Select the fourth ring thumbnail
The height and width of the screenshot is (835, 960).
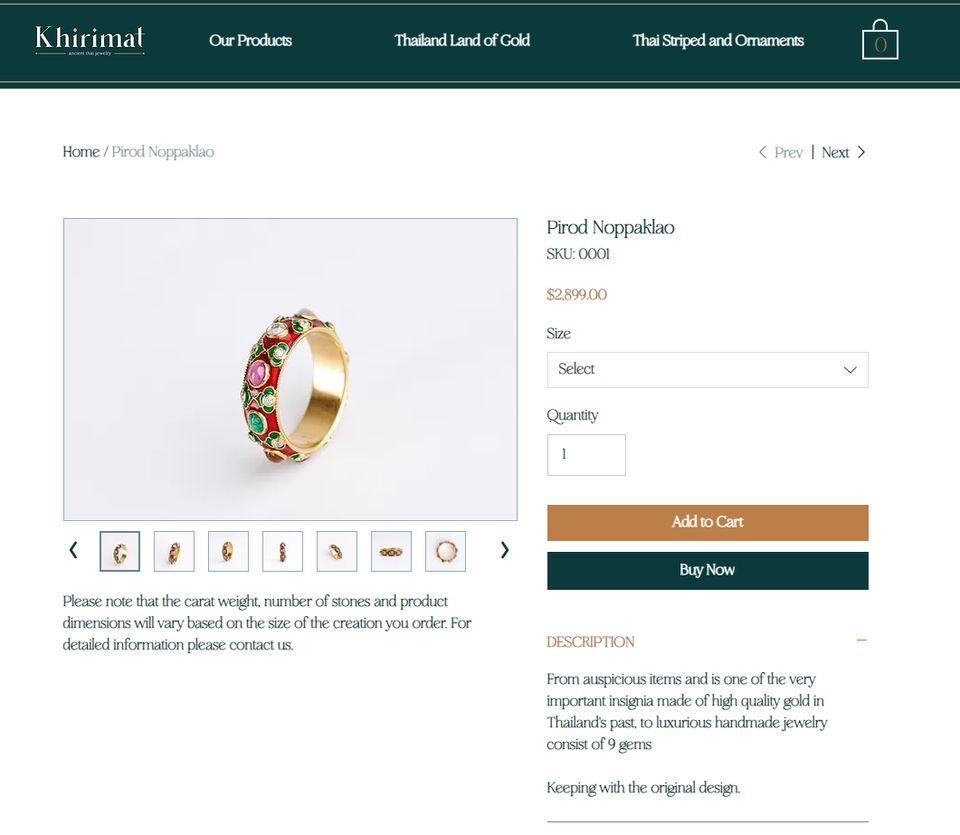coord(282,551)
